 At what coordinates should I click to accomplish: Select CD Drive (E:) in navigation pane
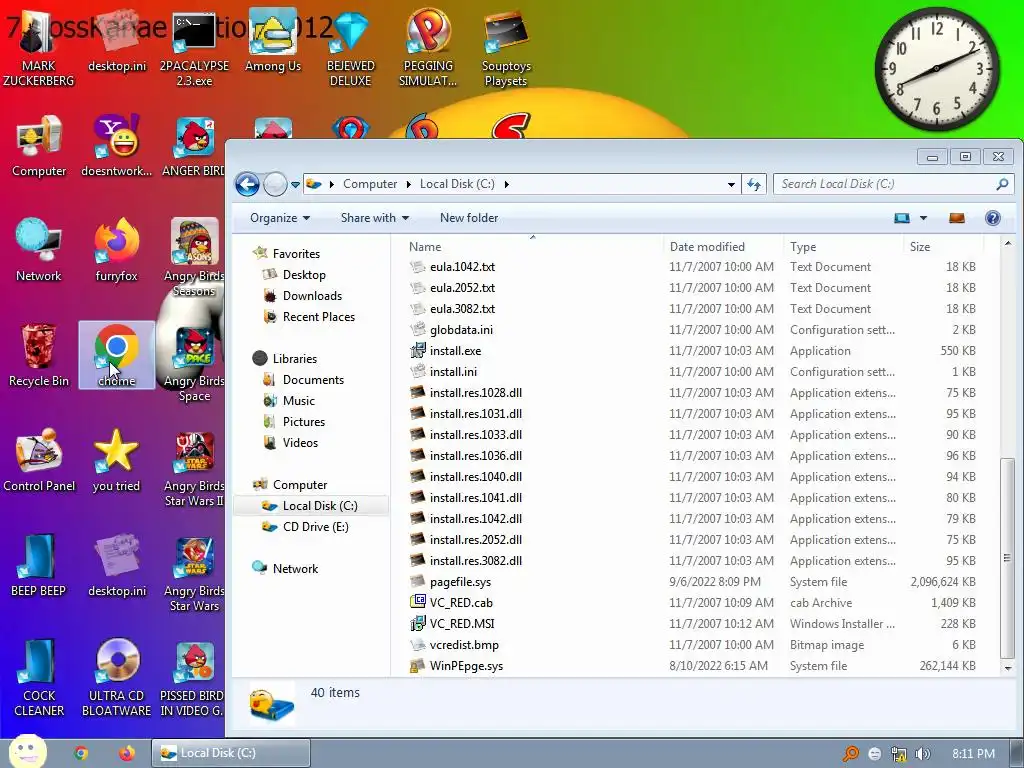(315, 527)
